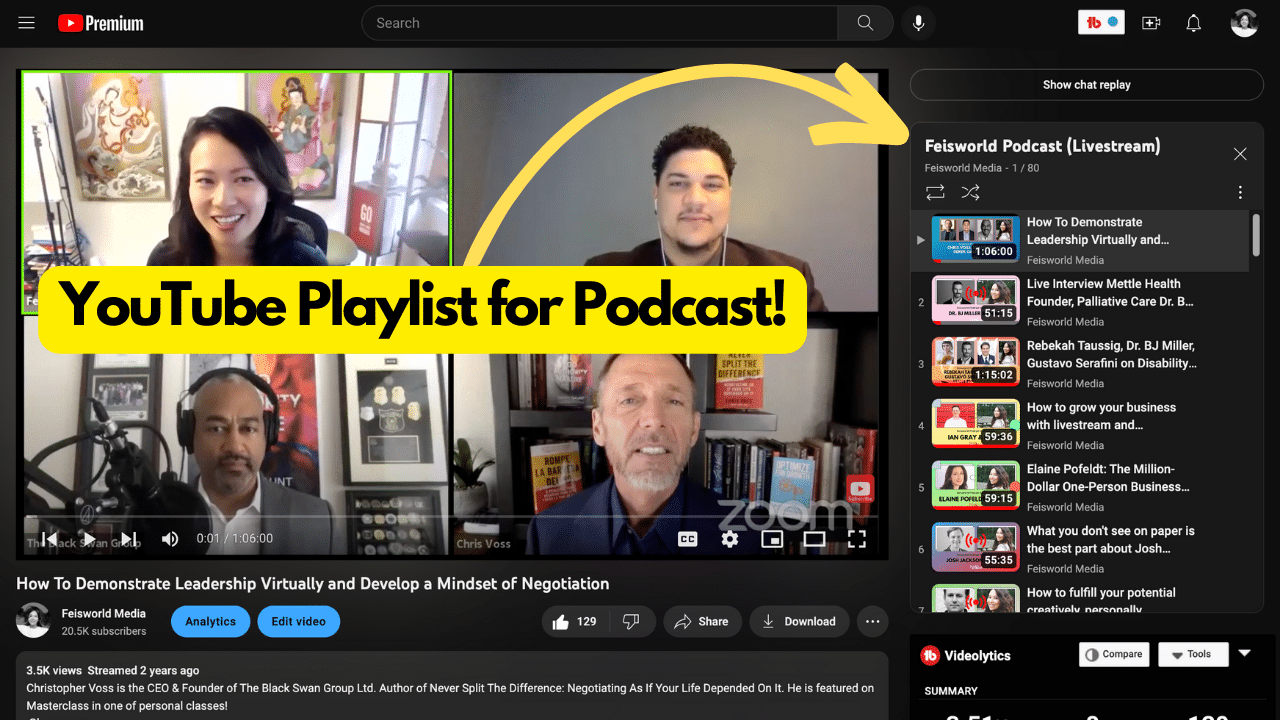Open the notifications bell

[x=1193, y=23]
